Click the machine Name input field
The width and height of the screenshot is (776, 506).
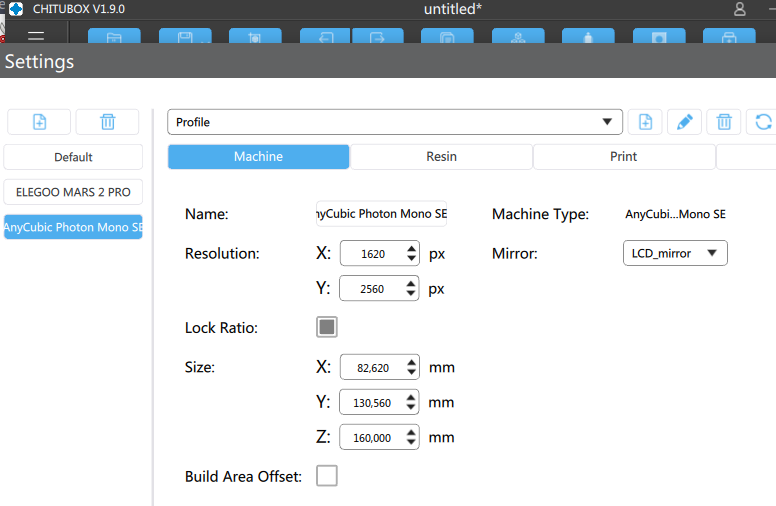pyautogui.click(x=381, y=214)
